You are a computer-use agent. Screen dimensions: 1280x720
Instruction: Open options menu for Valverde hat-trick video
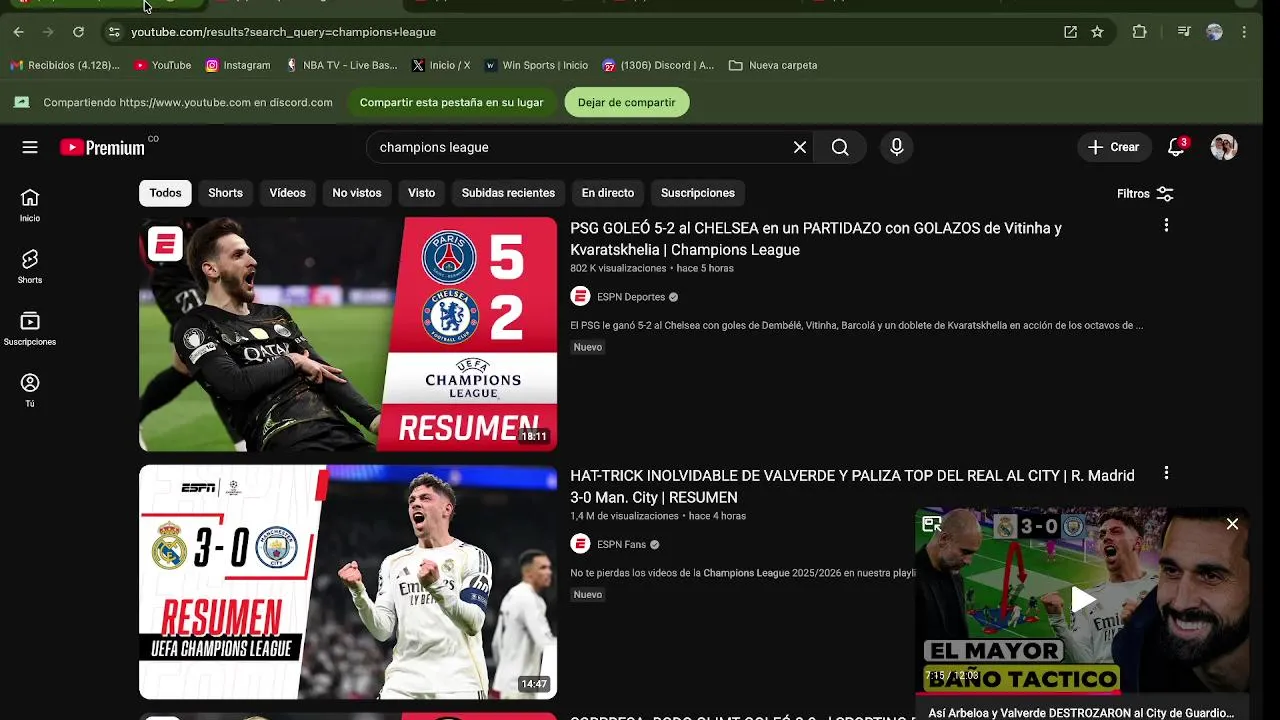1166,473
